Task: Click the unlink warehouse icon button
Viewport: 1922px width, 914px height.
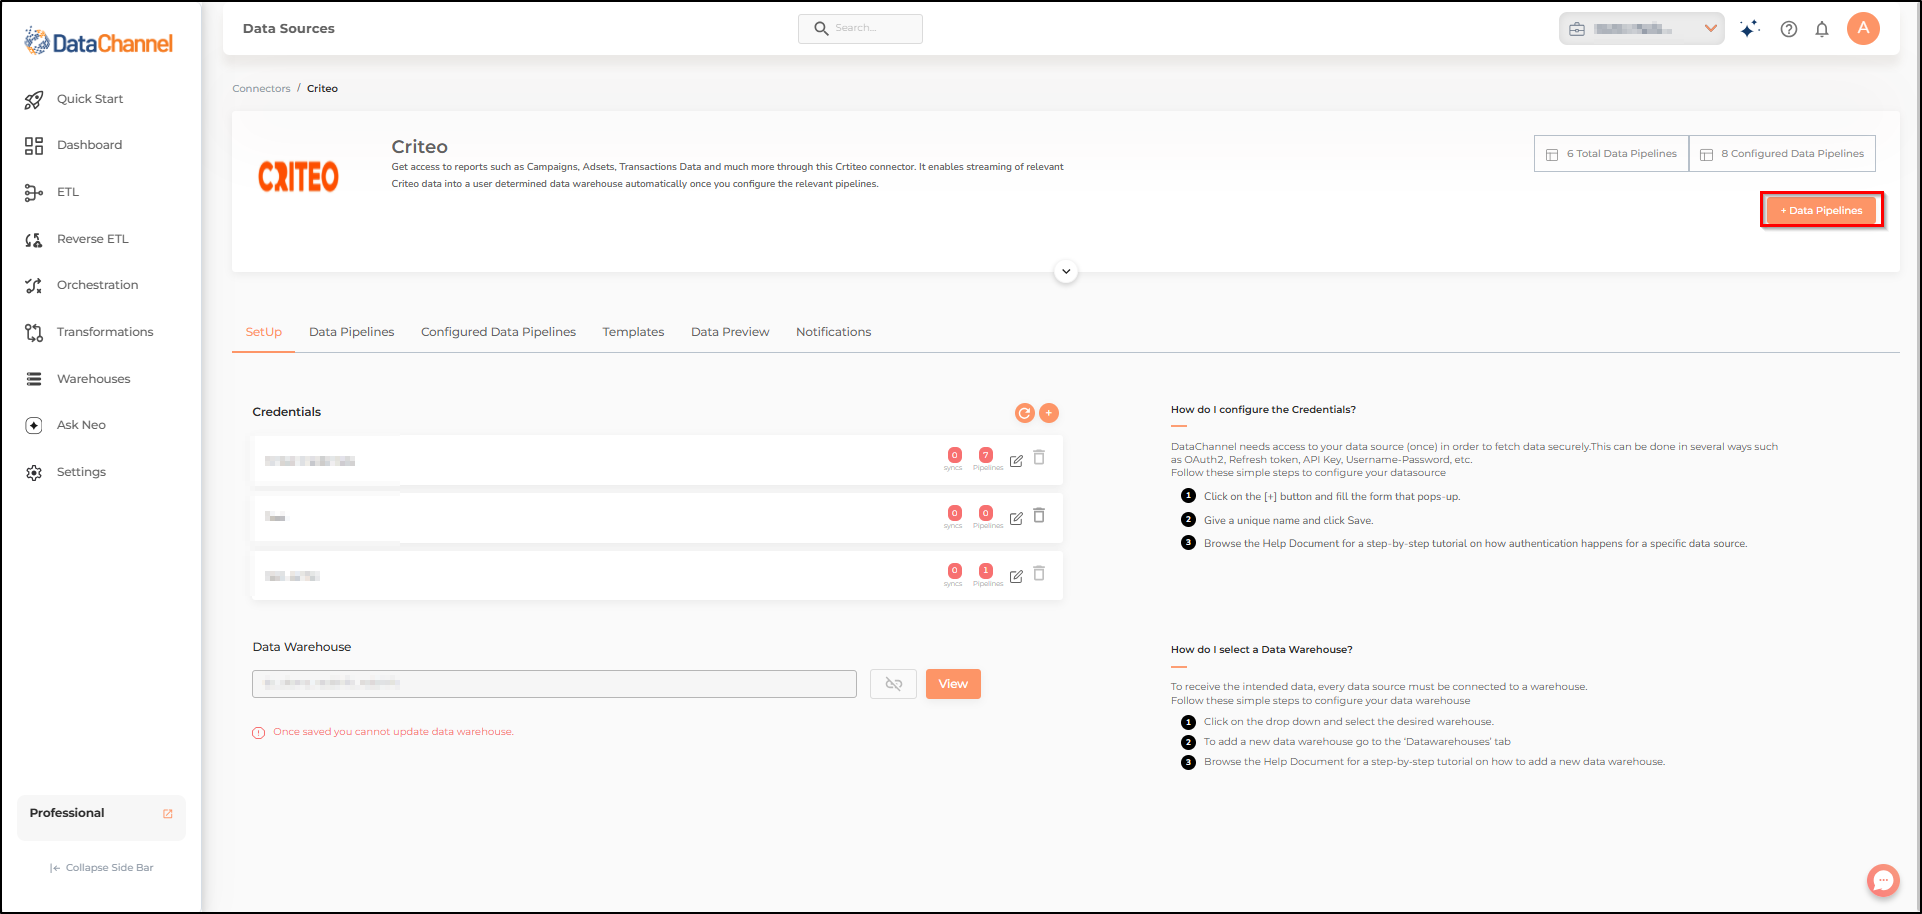Action: tap(893, 684)
